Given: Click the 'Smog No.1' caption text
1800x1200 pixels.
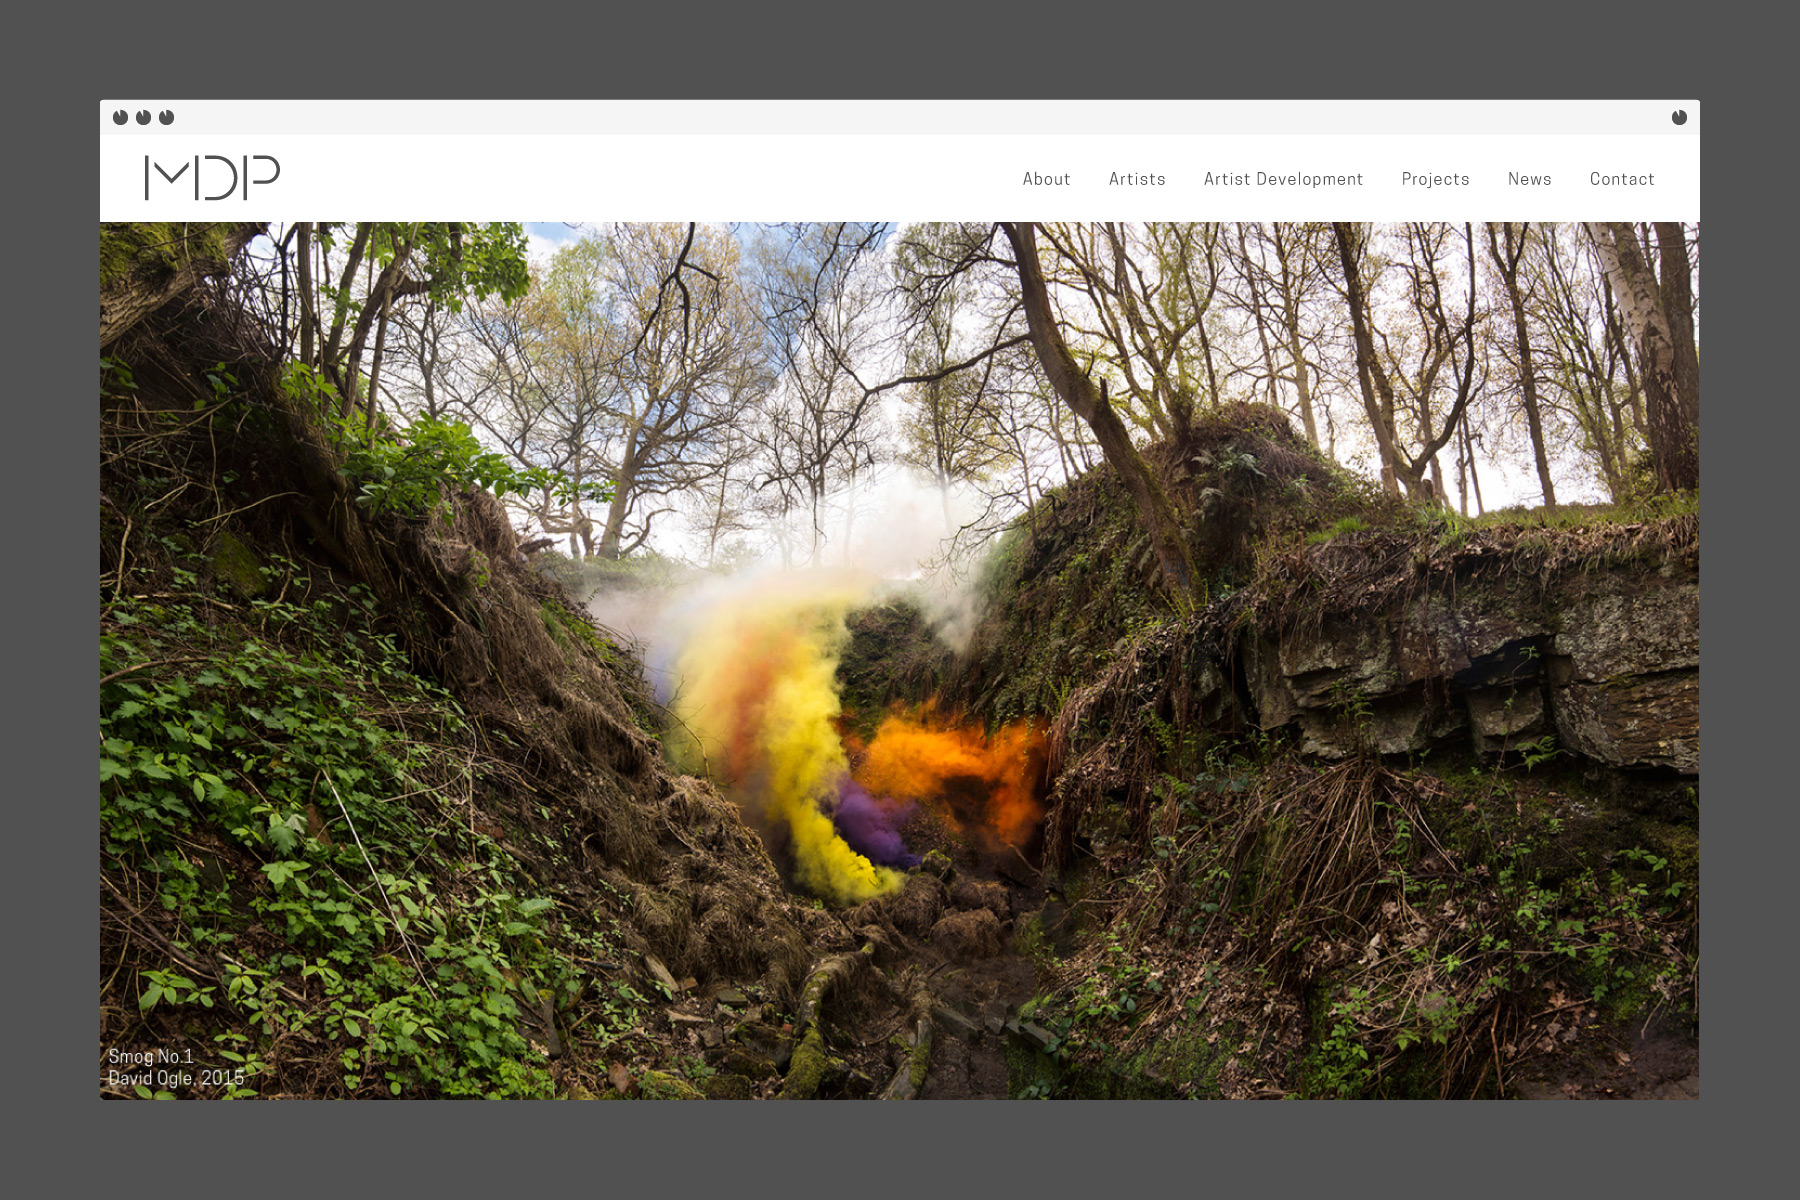Looking at the screenshot, I should pyautogui.click(x=151, y=1056).
